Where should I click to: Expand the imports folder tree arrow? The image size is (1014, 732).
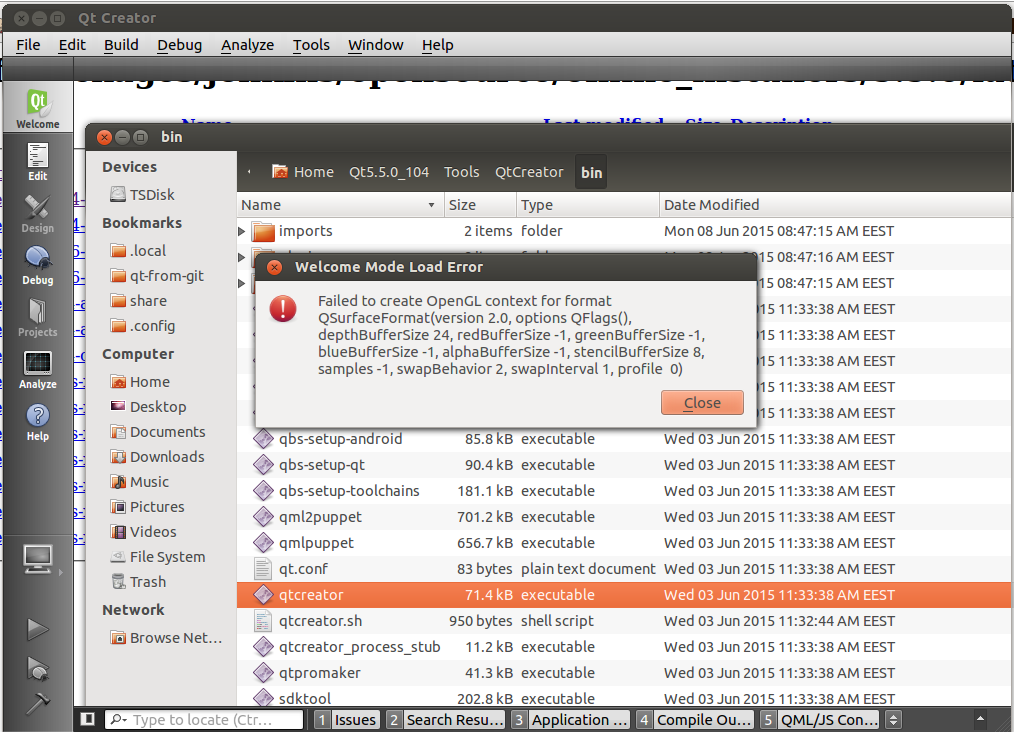[x=242, y=232]
